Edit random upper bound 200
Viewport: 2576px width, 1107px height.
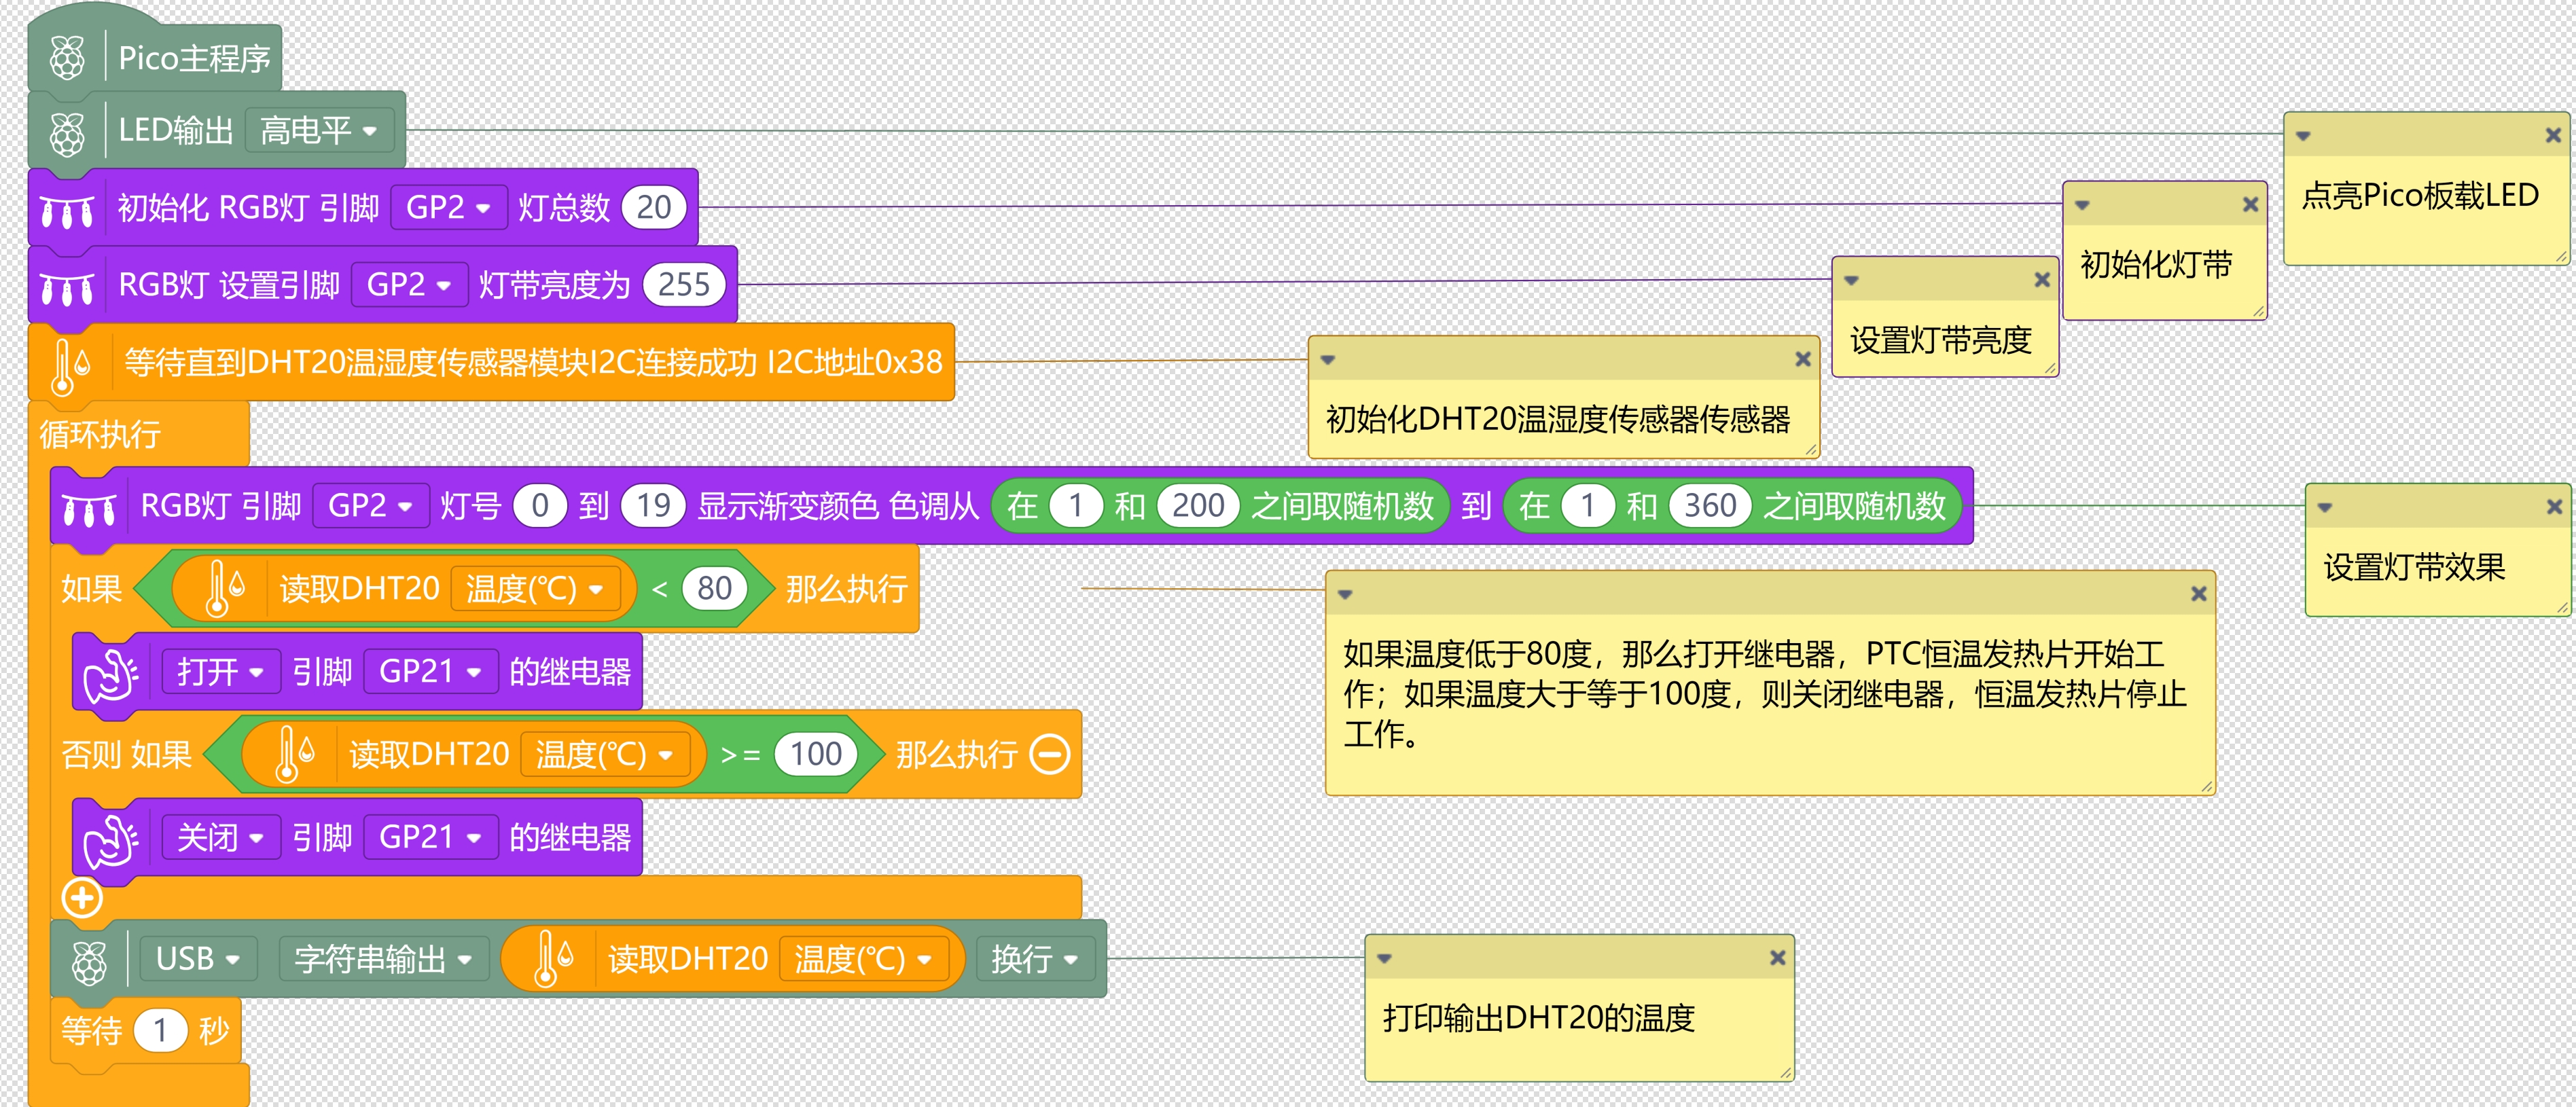click(x=1198, y=506)
